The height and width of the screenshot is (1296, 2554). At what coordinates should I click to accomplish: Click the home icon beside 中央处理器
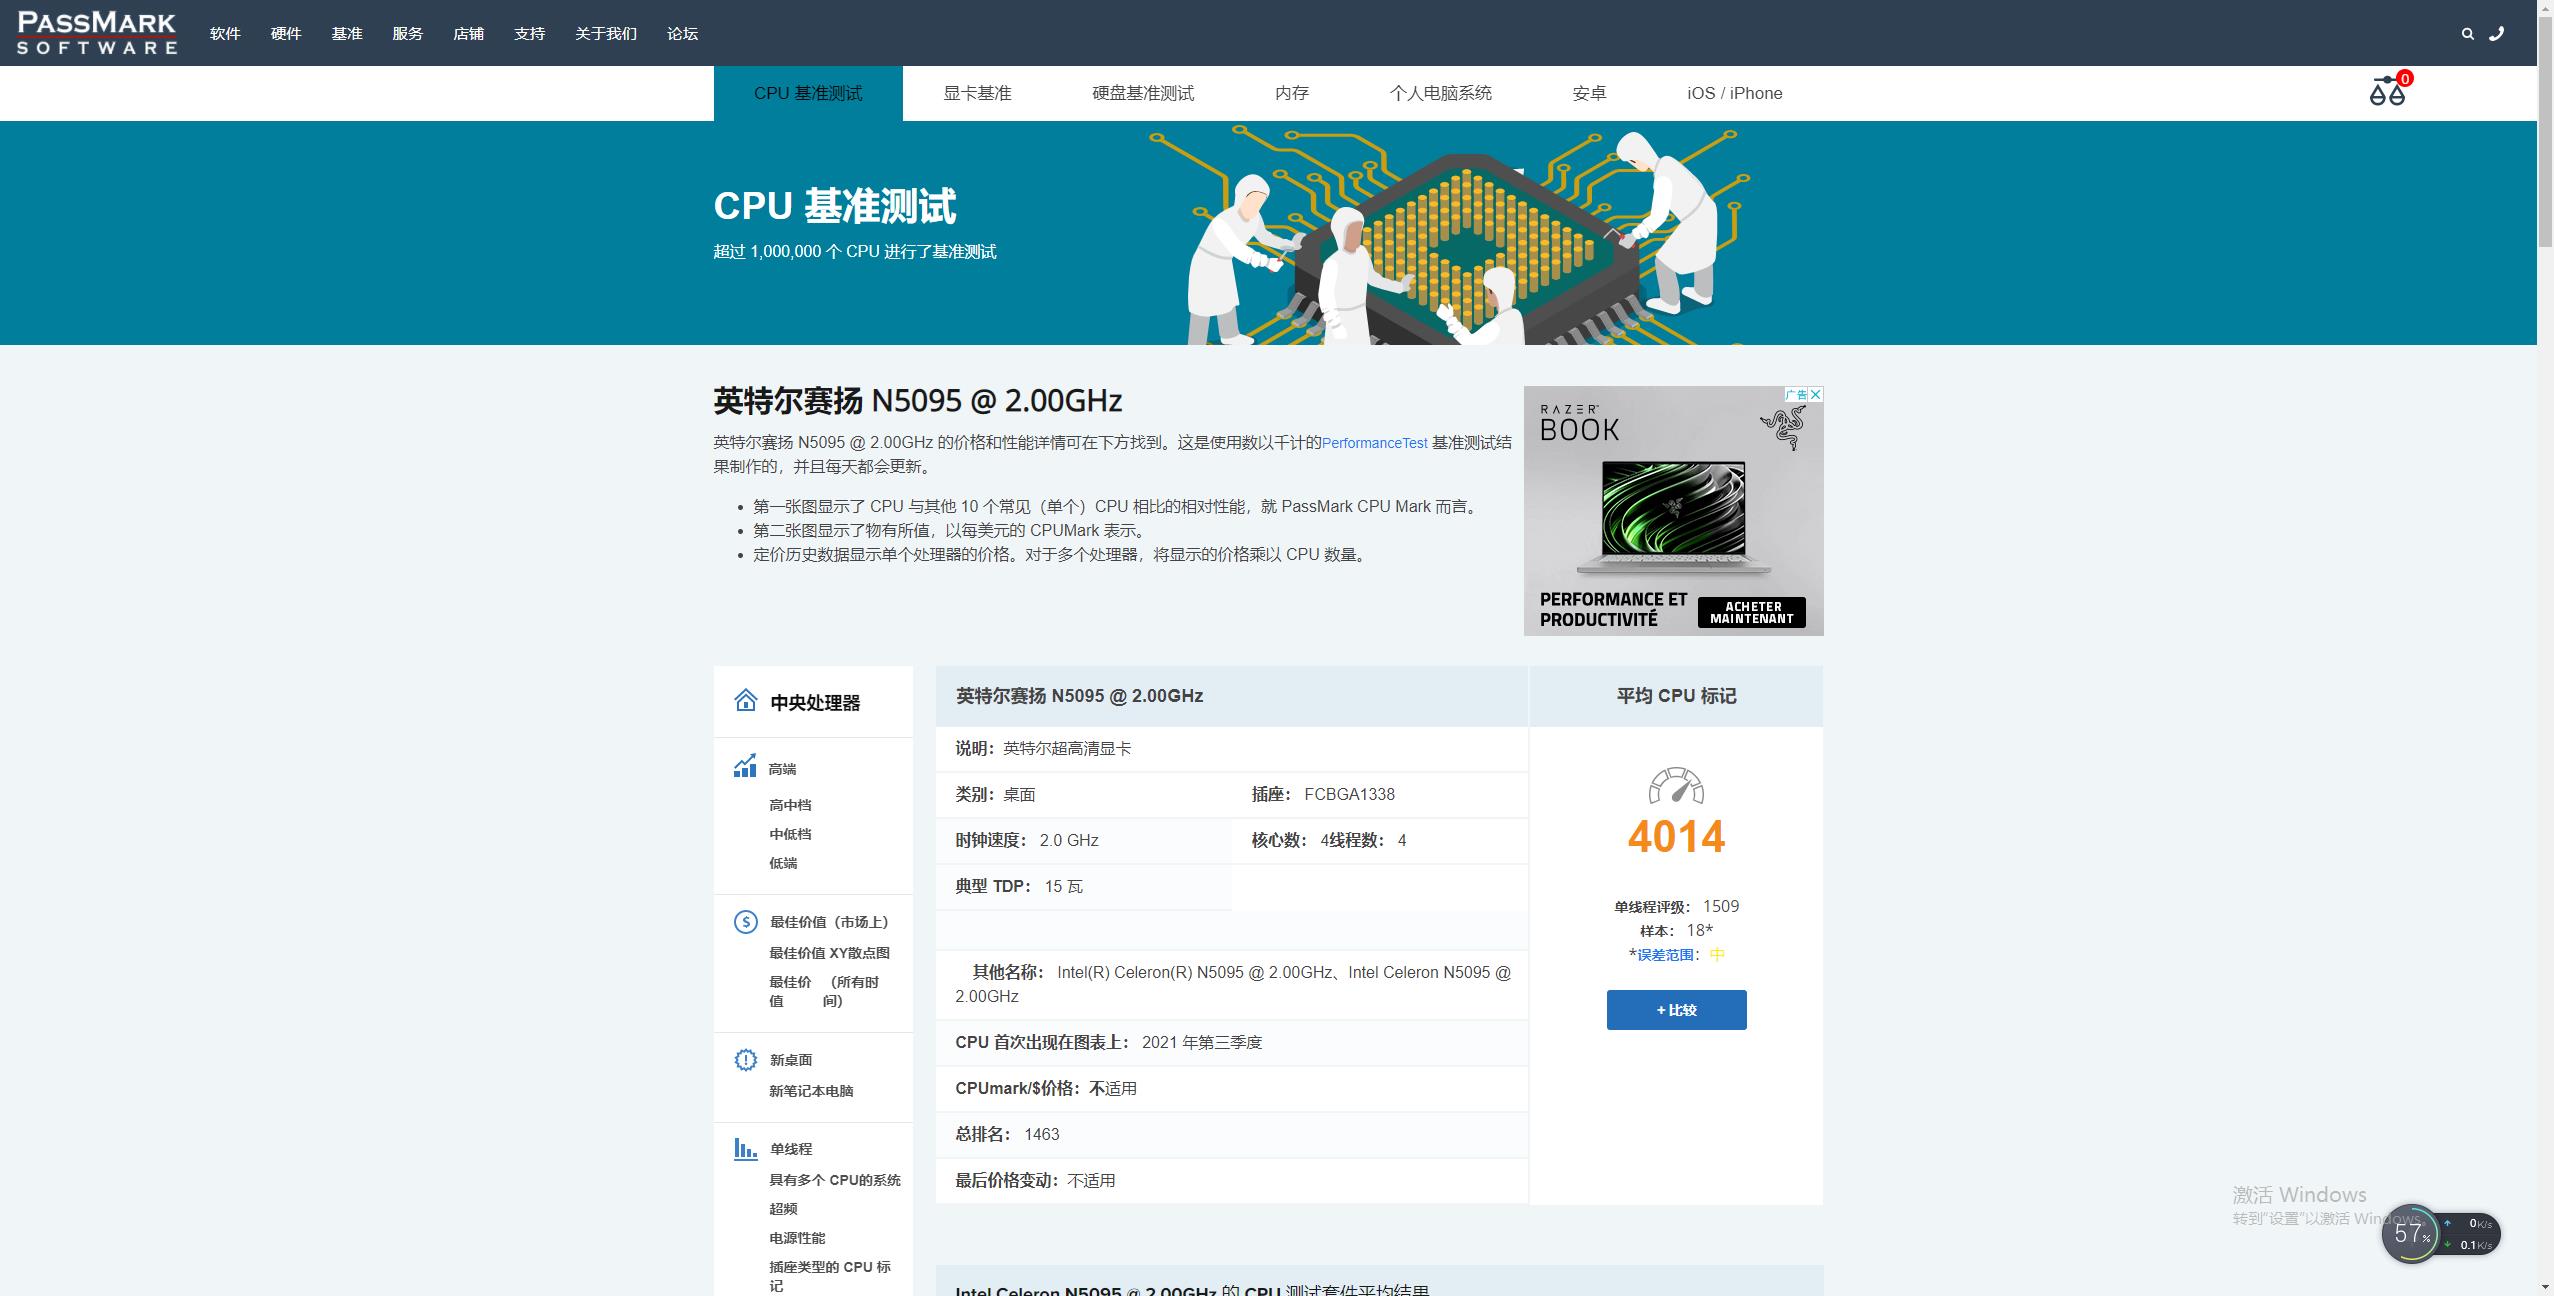(x=745, y=701)
